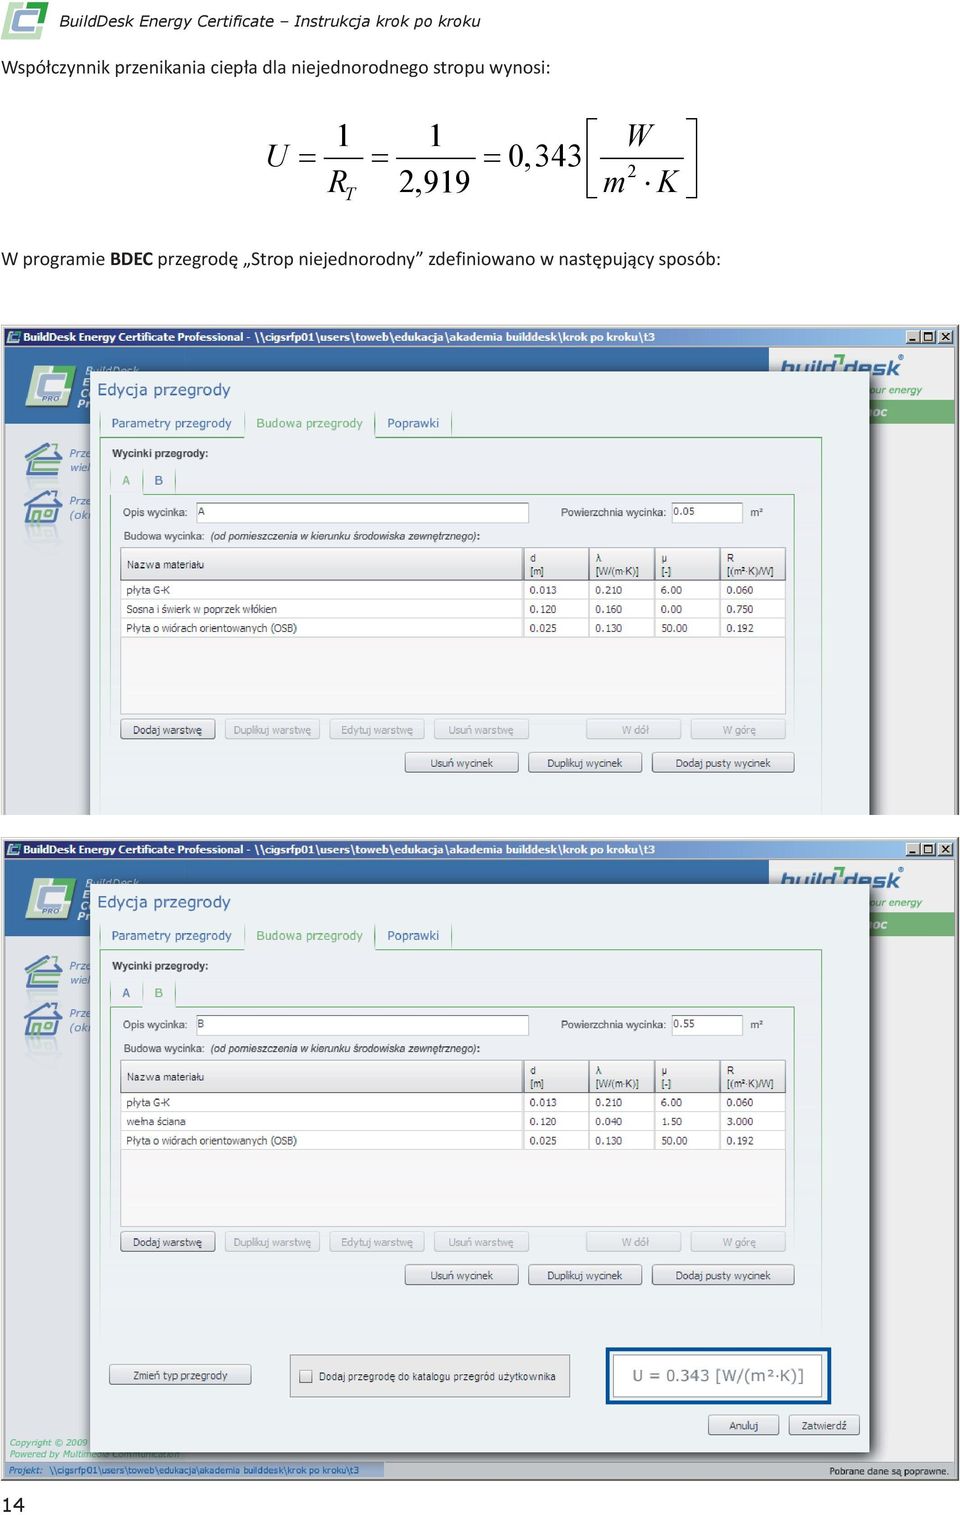Click Usuń warstwę button in lower window

pos(481,1242)
